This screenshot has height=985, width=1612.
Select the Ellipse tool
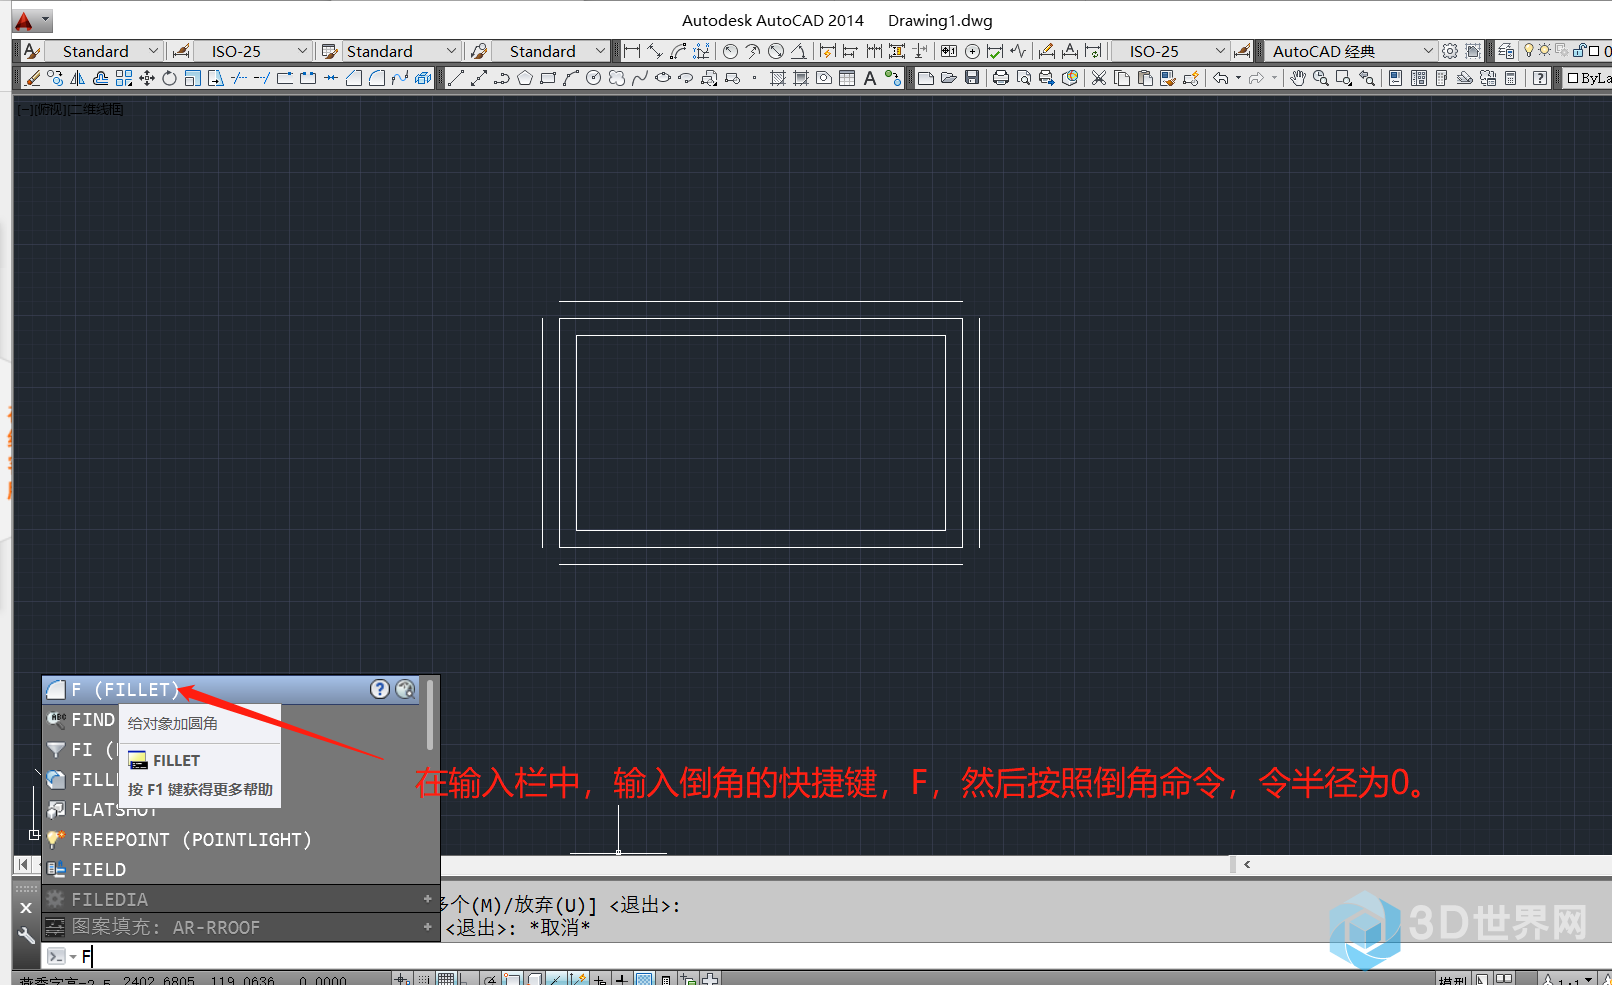[662, 78]
